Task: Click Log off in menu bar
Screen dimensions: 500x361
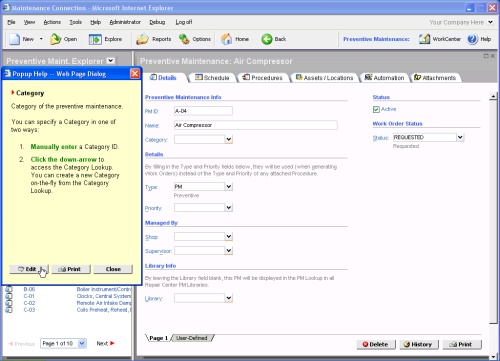Action: [x=184, y=22]
